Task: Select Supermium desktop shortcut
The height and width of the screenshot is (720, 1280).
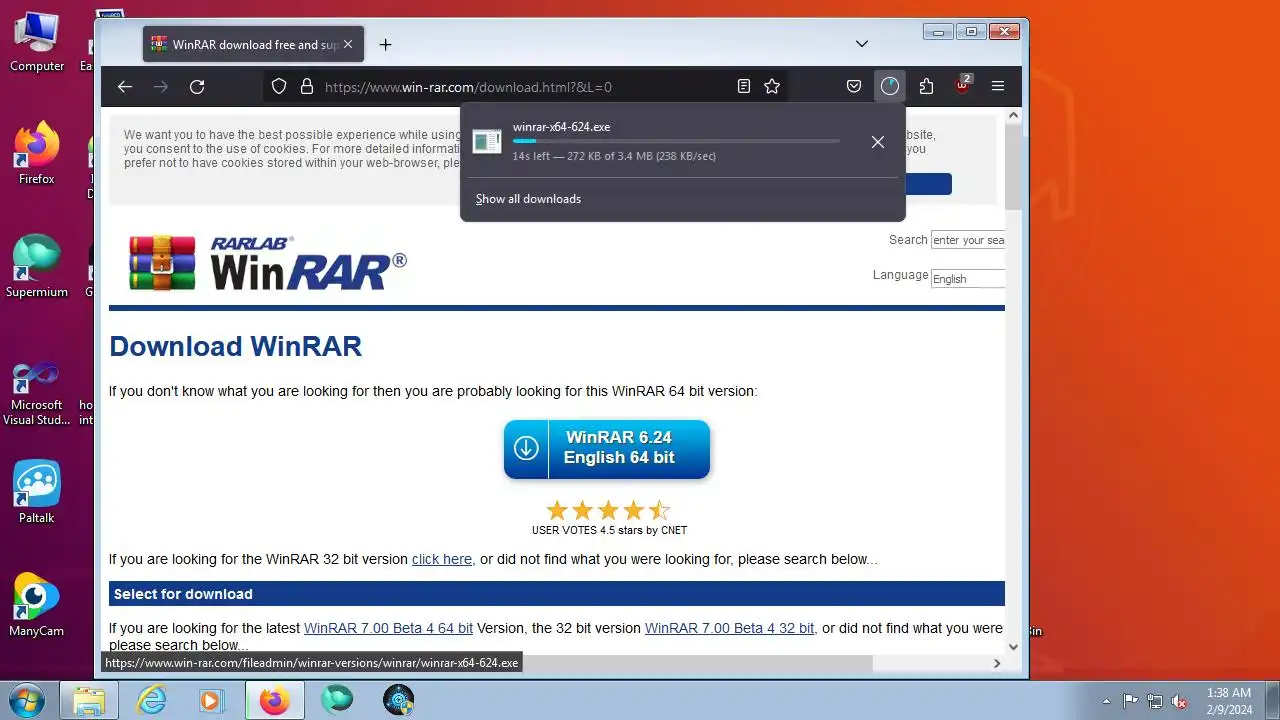Action: (x=37, y=266)
